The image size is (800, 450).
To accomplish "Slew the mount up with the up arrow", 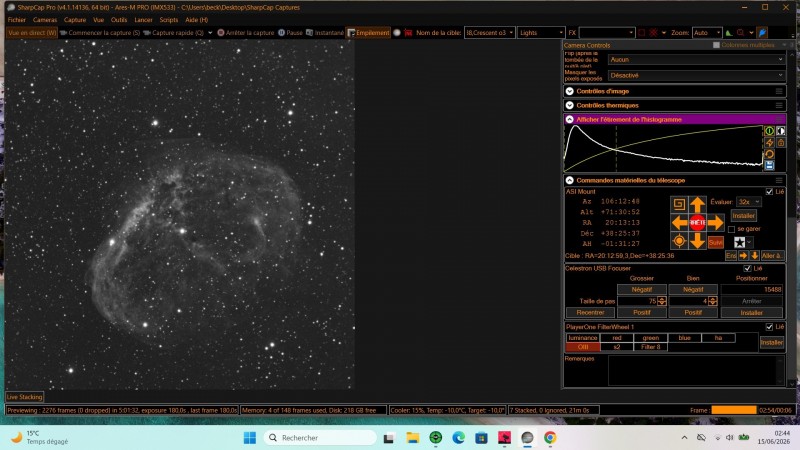I will (x=697, y=205).
